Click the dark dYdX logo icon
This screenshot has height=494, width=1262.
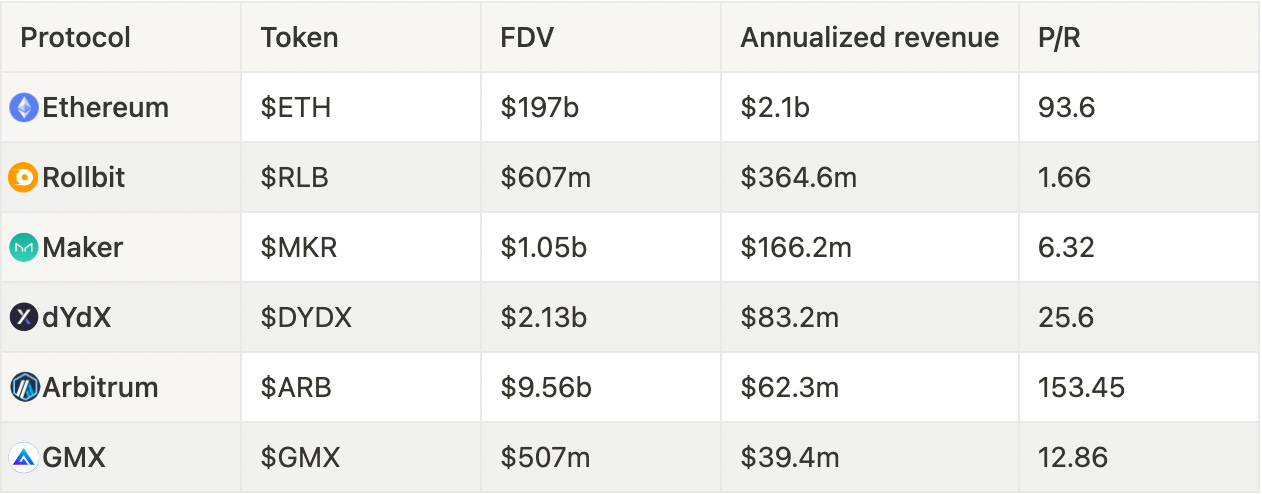click(x=24, y=317)
